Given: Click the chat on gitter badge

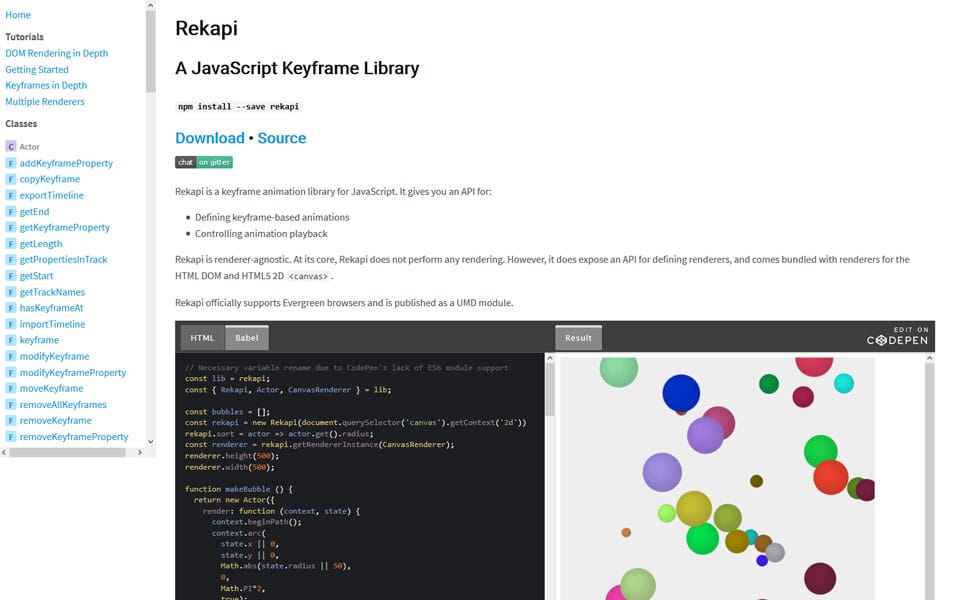Looking at the screenshot, I should [204, 162].
